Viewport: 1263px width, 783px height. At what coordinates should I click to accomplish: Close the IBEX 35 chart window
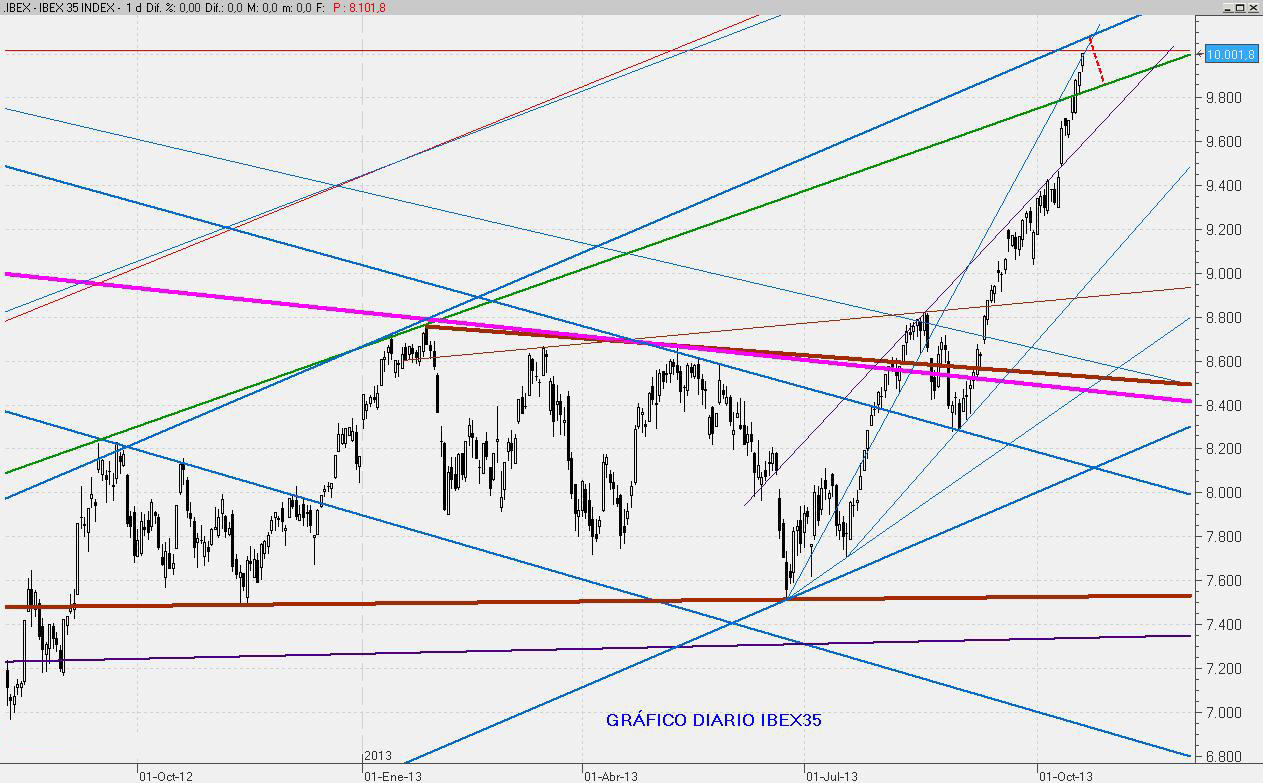point(1254,7)
